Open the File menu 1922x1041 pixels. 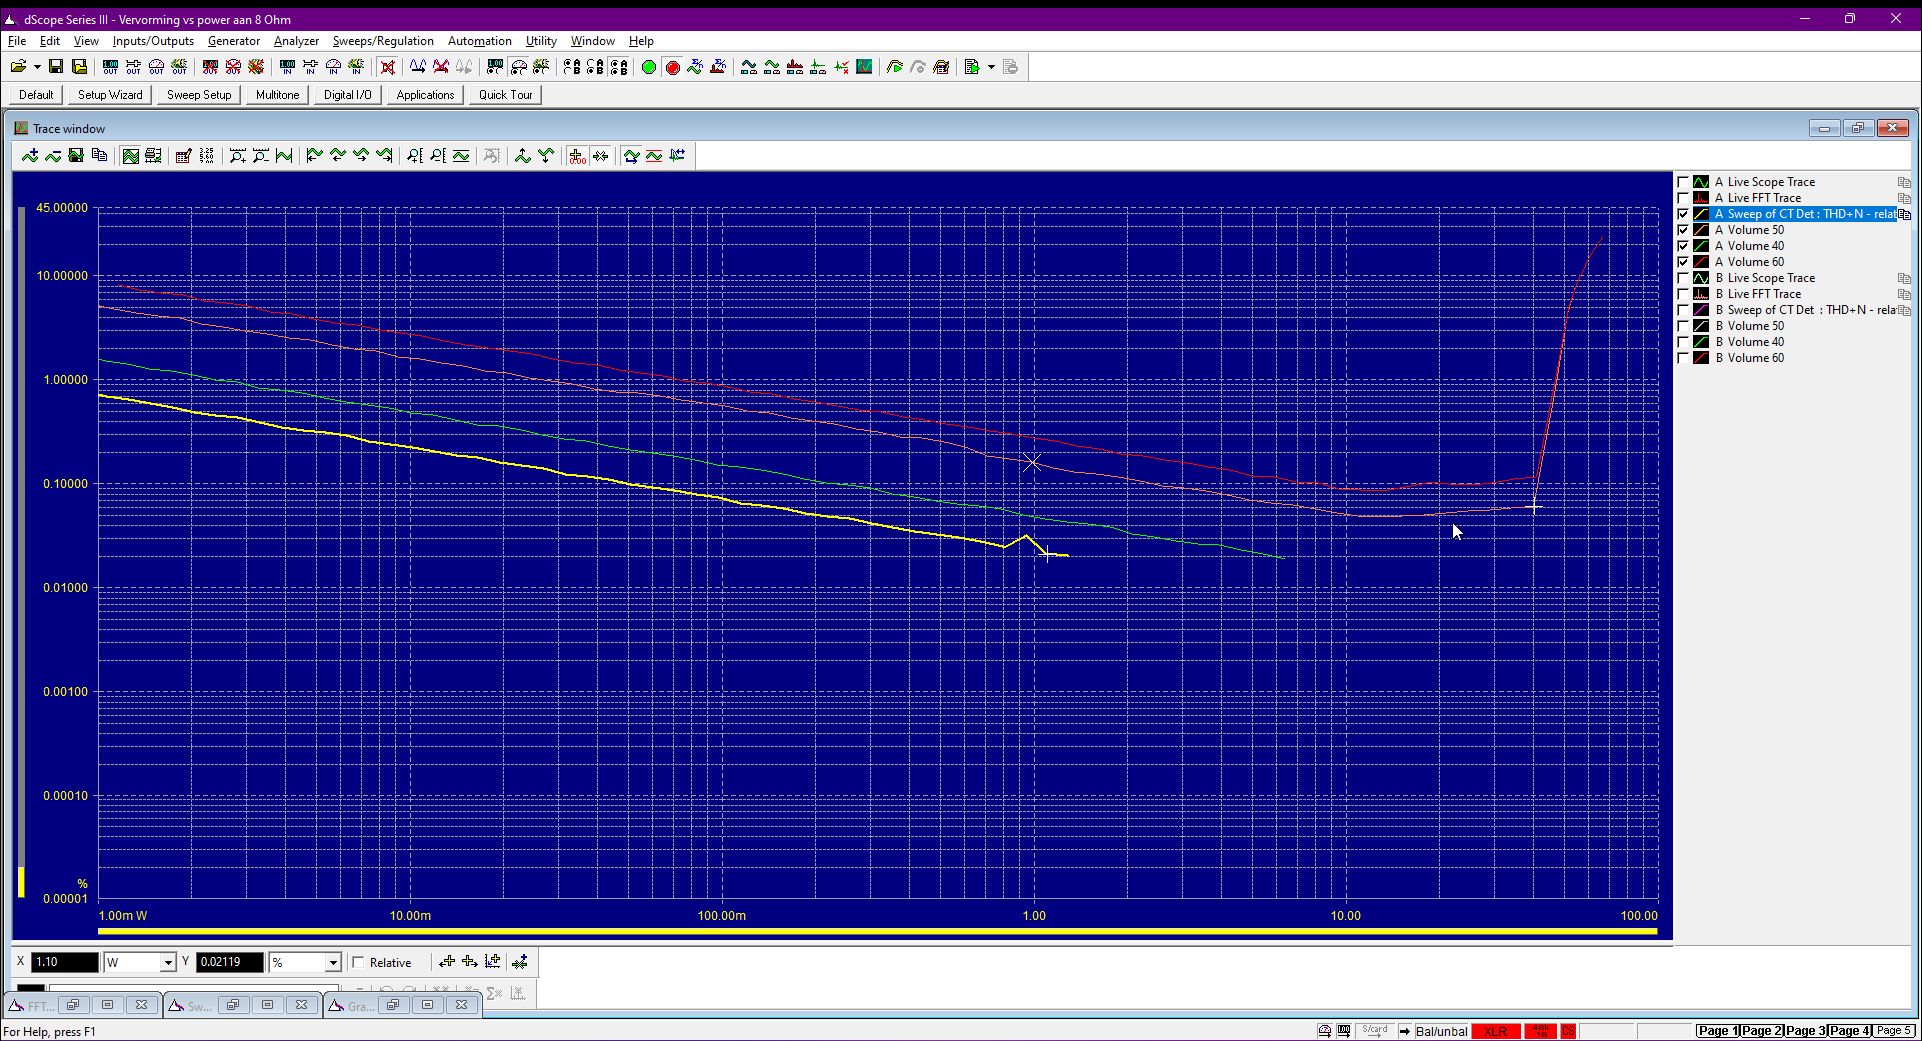(x=17, y=41)
